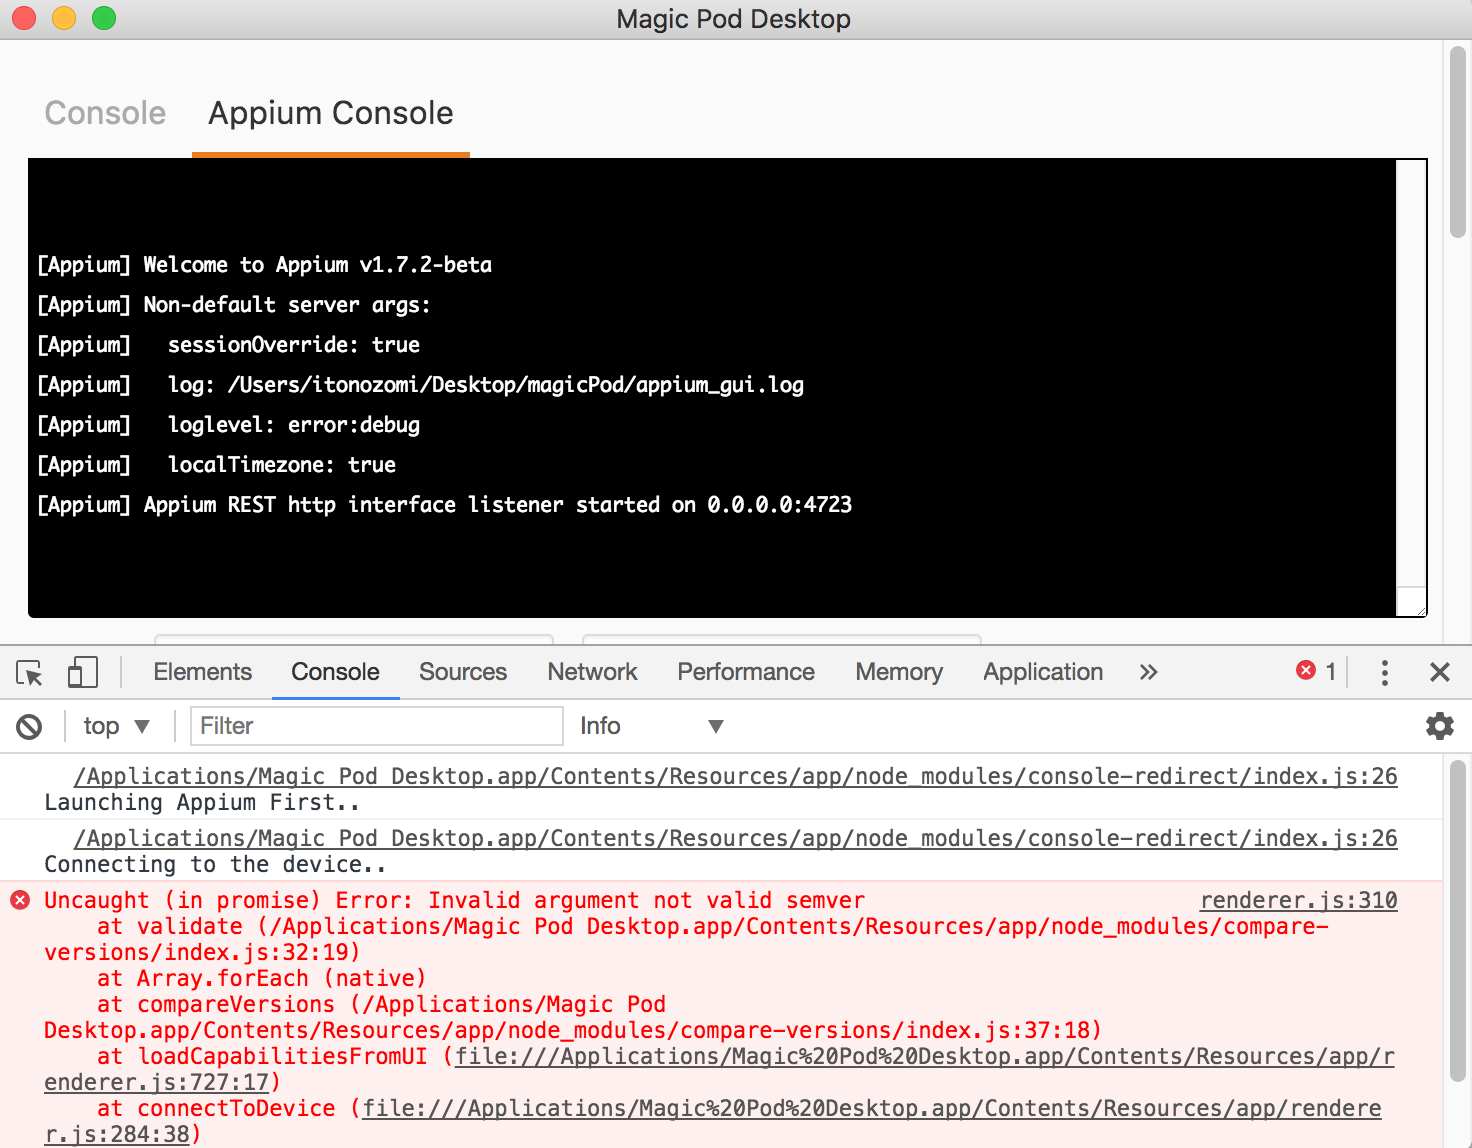Click the 'loglevel: error:debug' log line
This screenshot has height=1148, width=1472.
click(x=228, y=425)
